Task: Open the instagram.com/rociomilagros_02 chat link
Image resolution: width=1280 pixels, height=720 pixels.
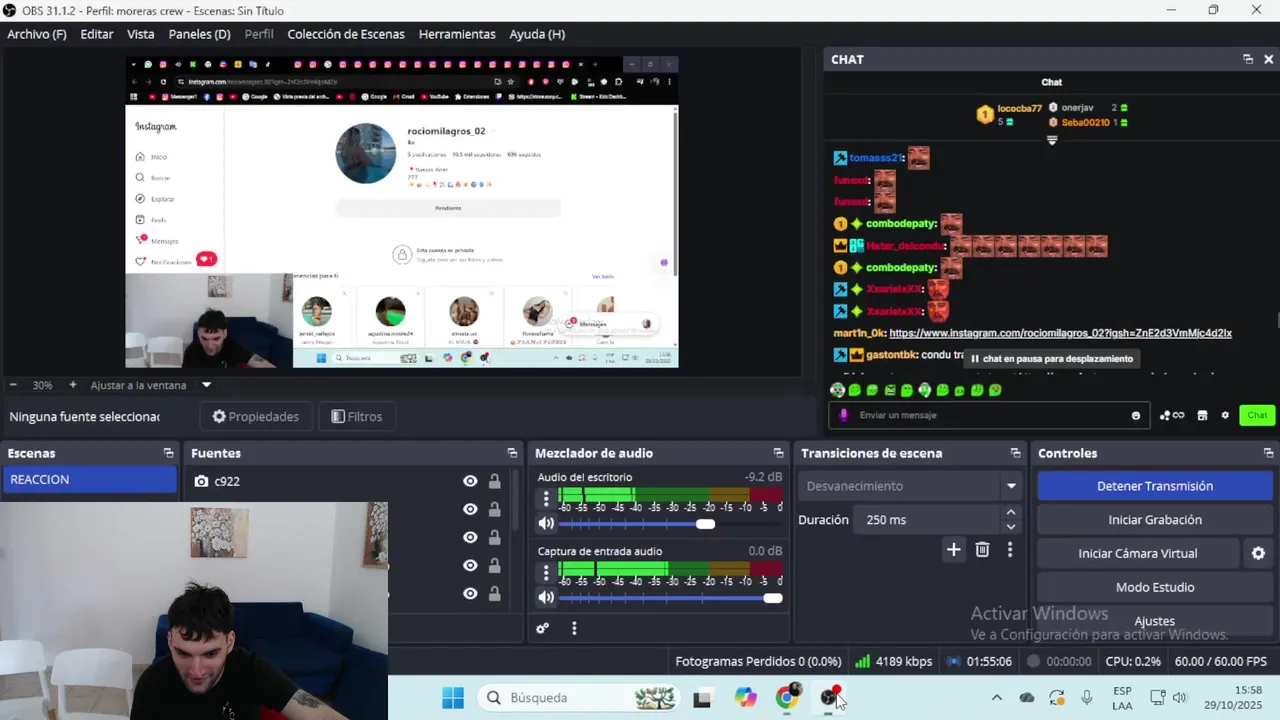Action: (1060, 333)
